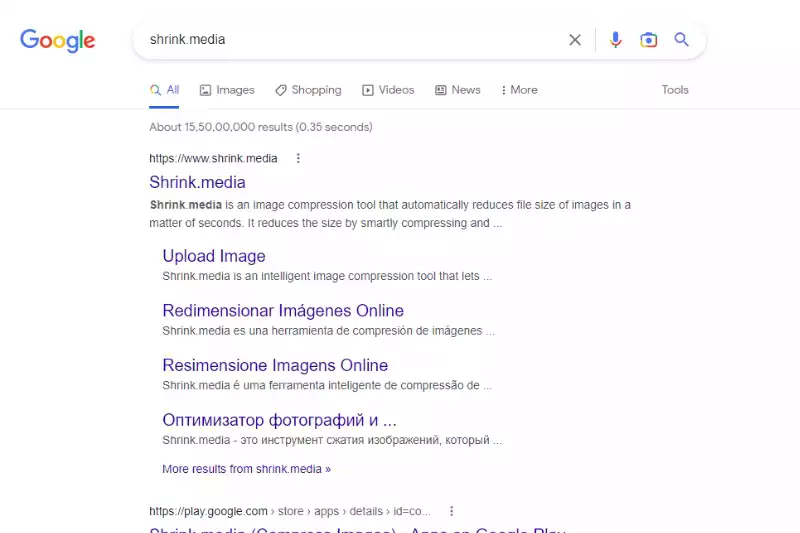Switch to the Images tab
Image resolution: width=800 pixels, height=533 pixels.
click(227, 90)
